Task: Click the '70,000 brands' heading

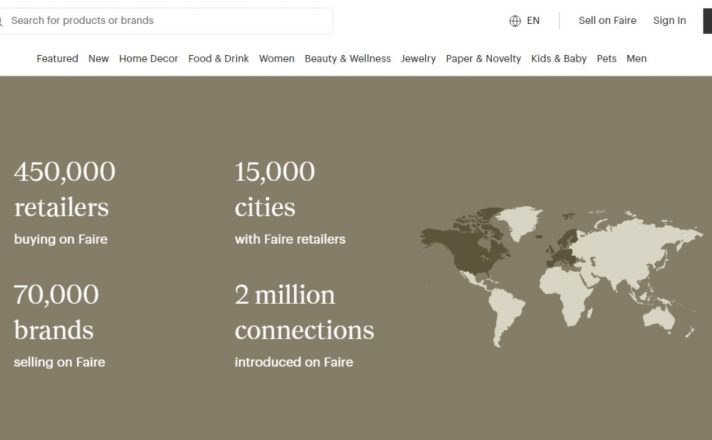Action: (56, 312)
